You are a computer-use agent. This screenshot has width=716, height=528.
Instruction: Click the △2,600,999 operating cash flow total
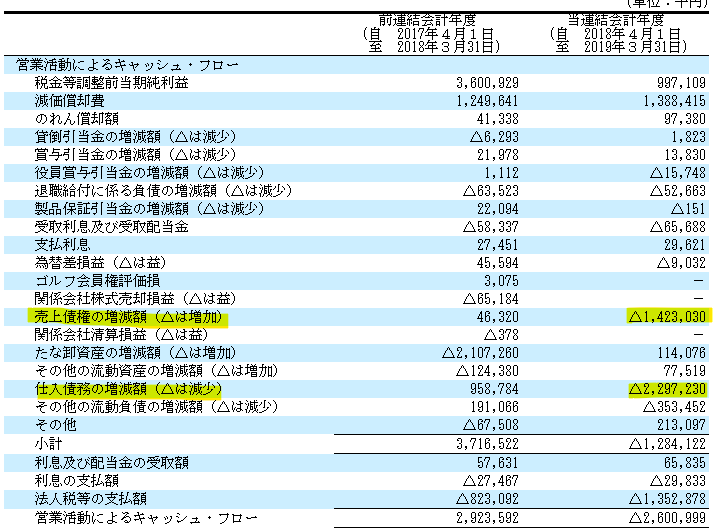tap(668, 518)
